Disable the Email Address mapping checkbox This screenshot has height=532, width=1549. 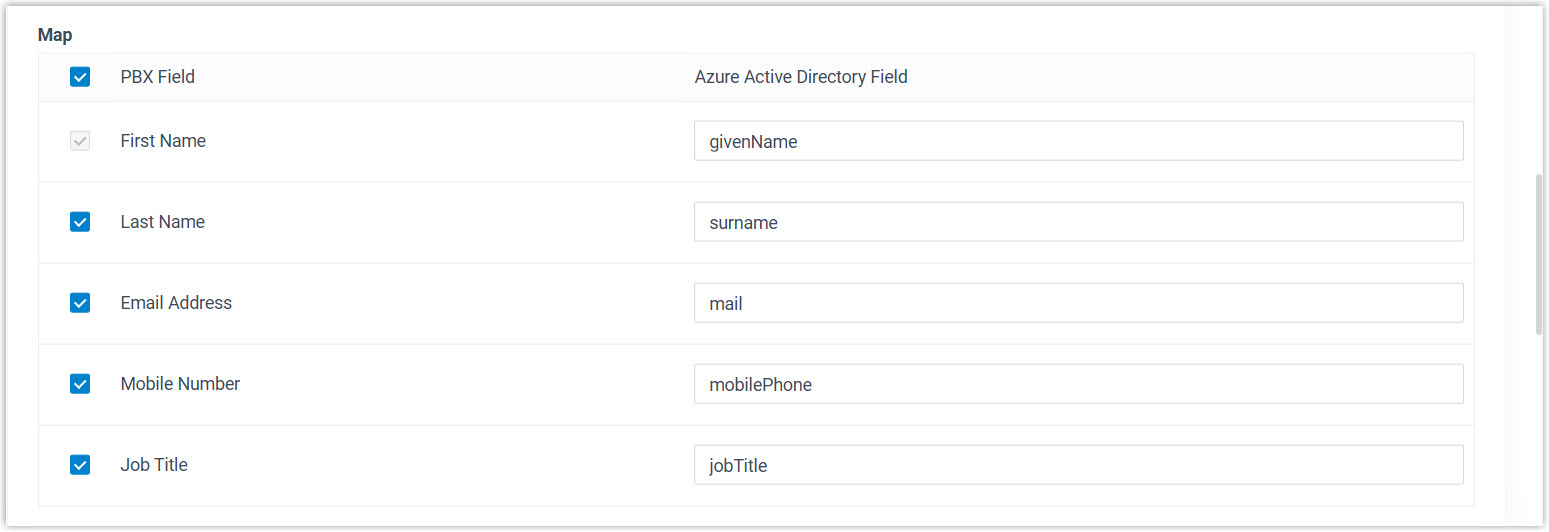[x=80, y=303]
